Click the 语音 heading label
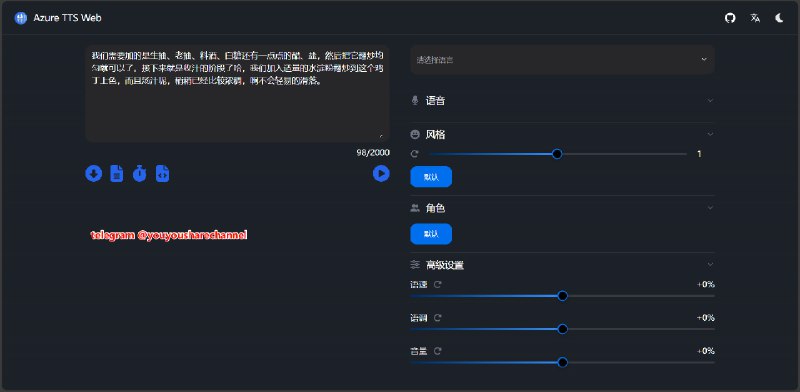This screenshot has height=392, width=800. tap(436, 101)
